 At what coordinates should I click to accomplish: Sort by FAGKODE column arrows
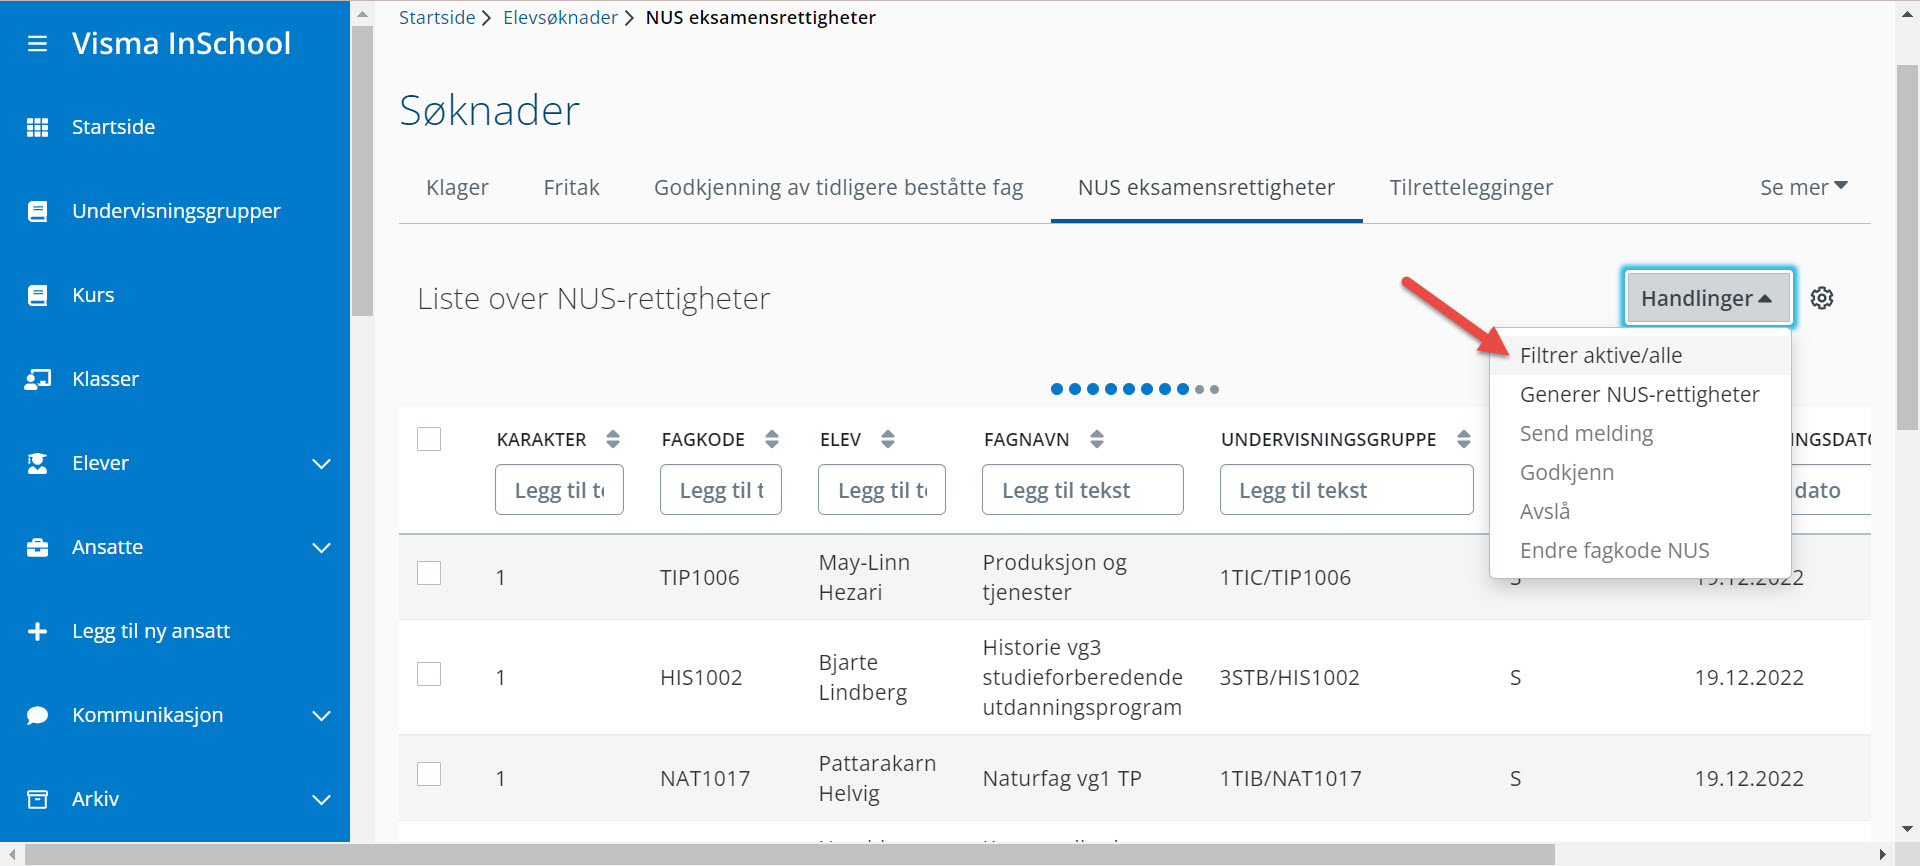tap(772, 439)
